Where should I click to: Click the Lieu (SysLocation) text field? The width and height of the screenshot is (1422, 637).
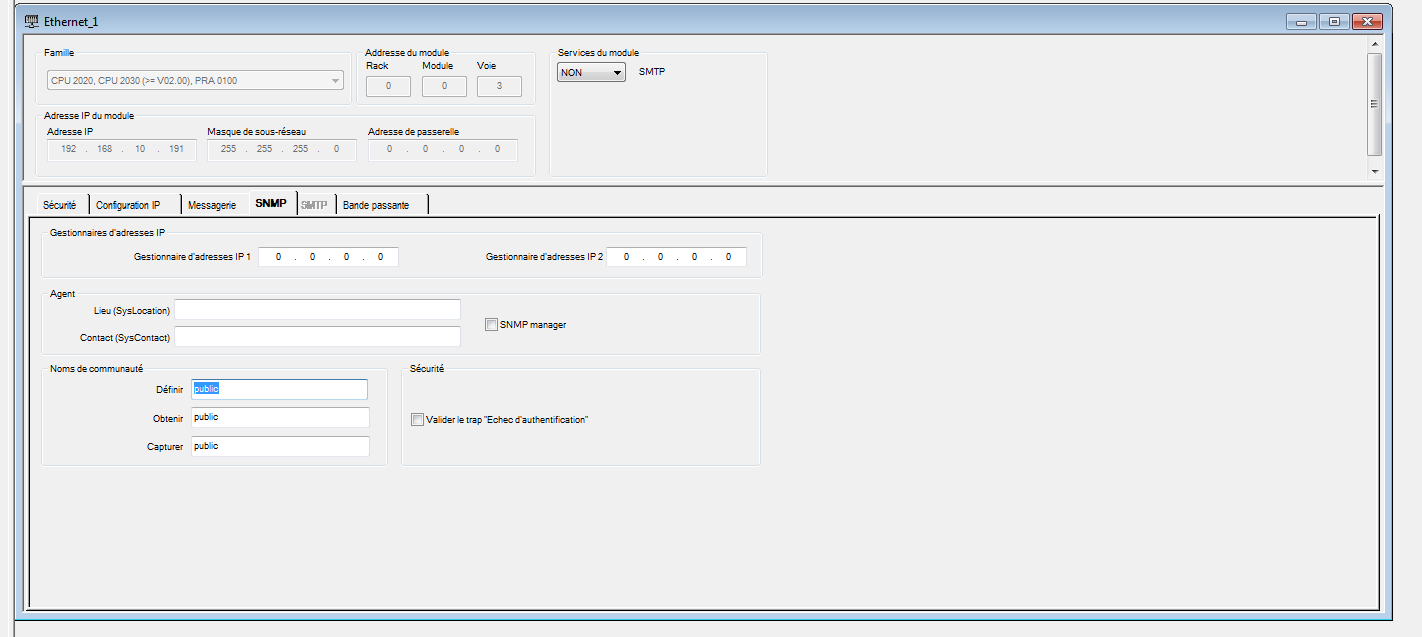[317, 310]
